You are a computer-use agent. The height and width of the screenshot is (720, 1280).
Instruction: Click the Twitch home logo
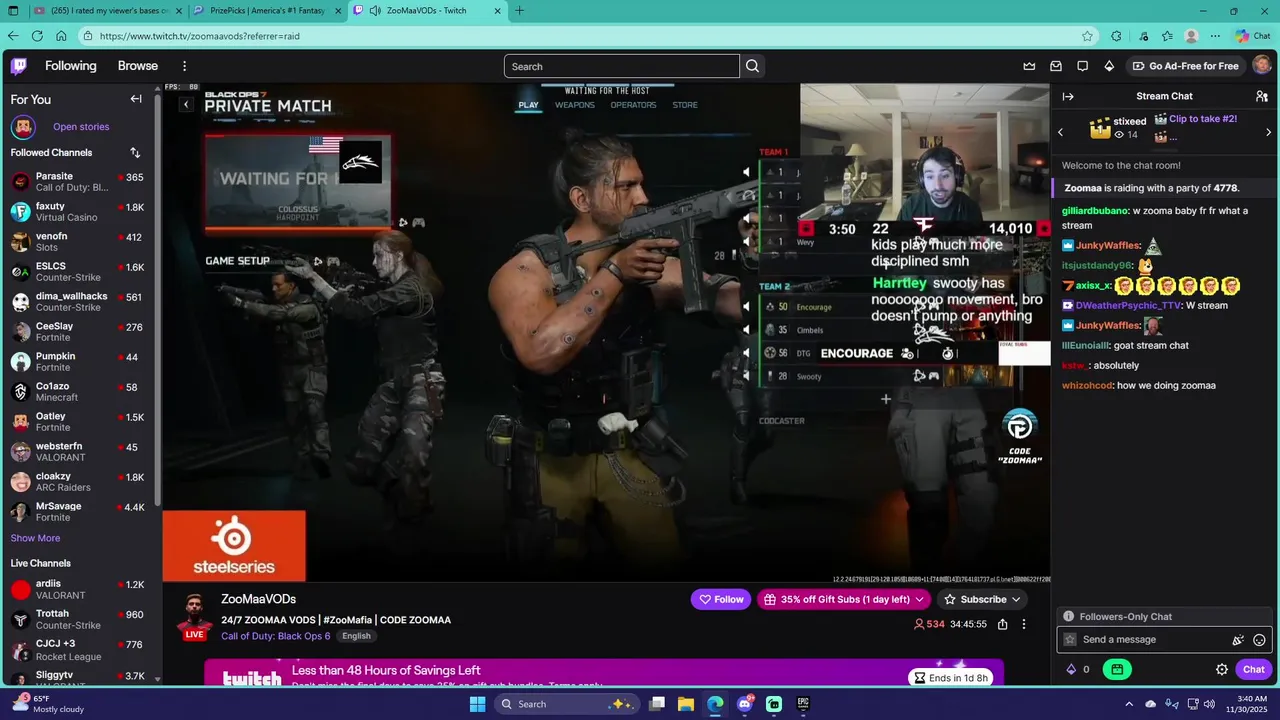(x=19, y=66)
